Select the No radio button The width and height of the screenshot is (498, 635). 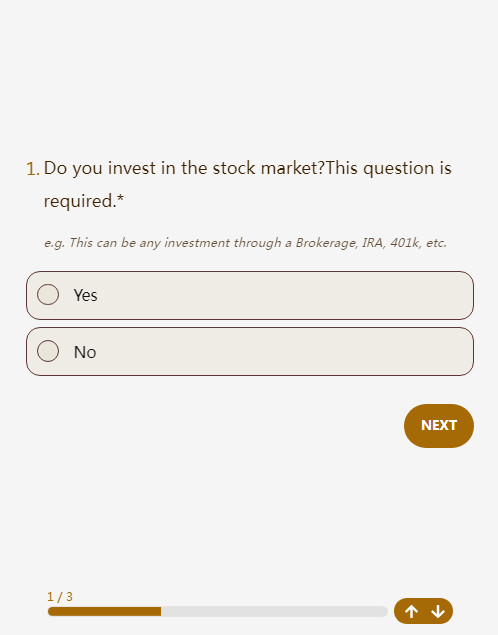click(48, 351)
